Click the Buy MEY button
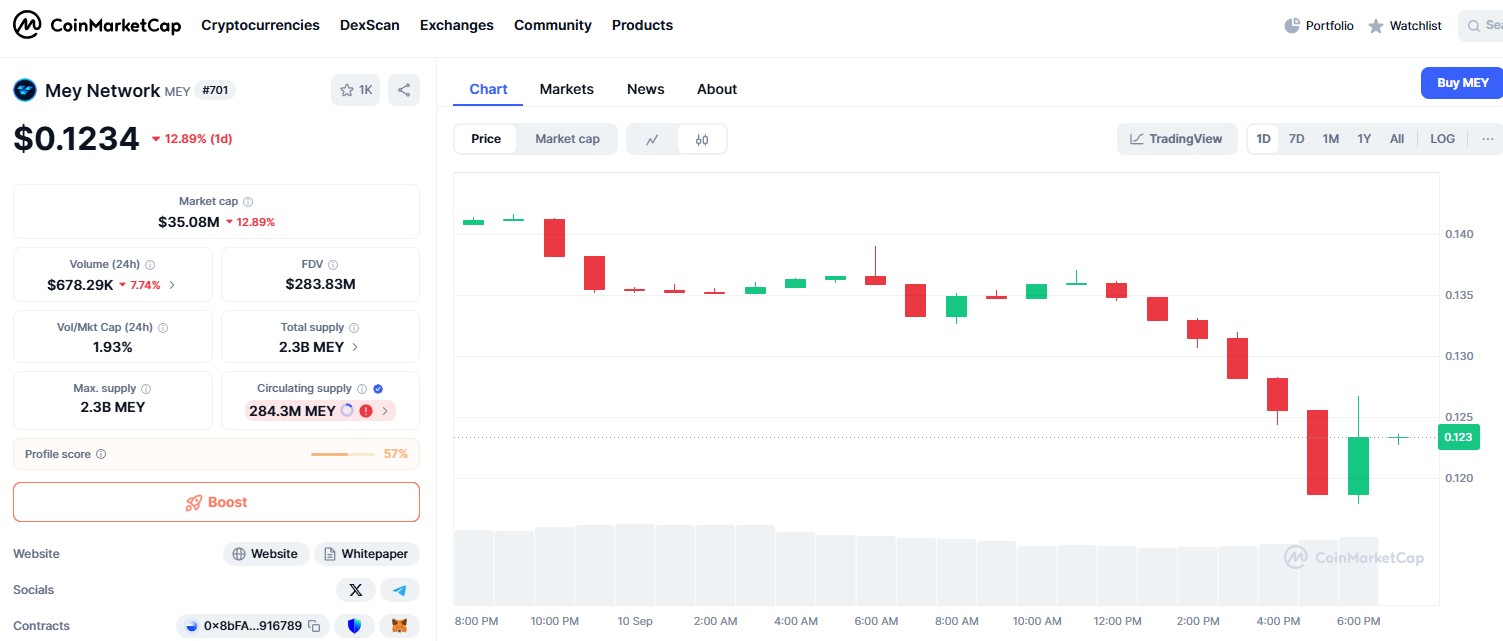Image resolution: width=1503 pixels, height=641 pixels. (x=1462, y=83)
